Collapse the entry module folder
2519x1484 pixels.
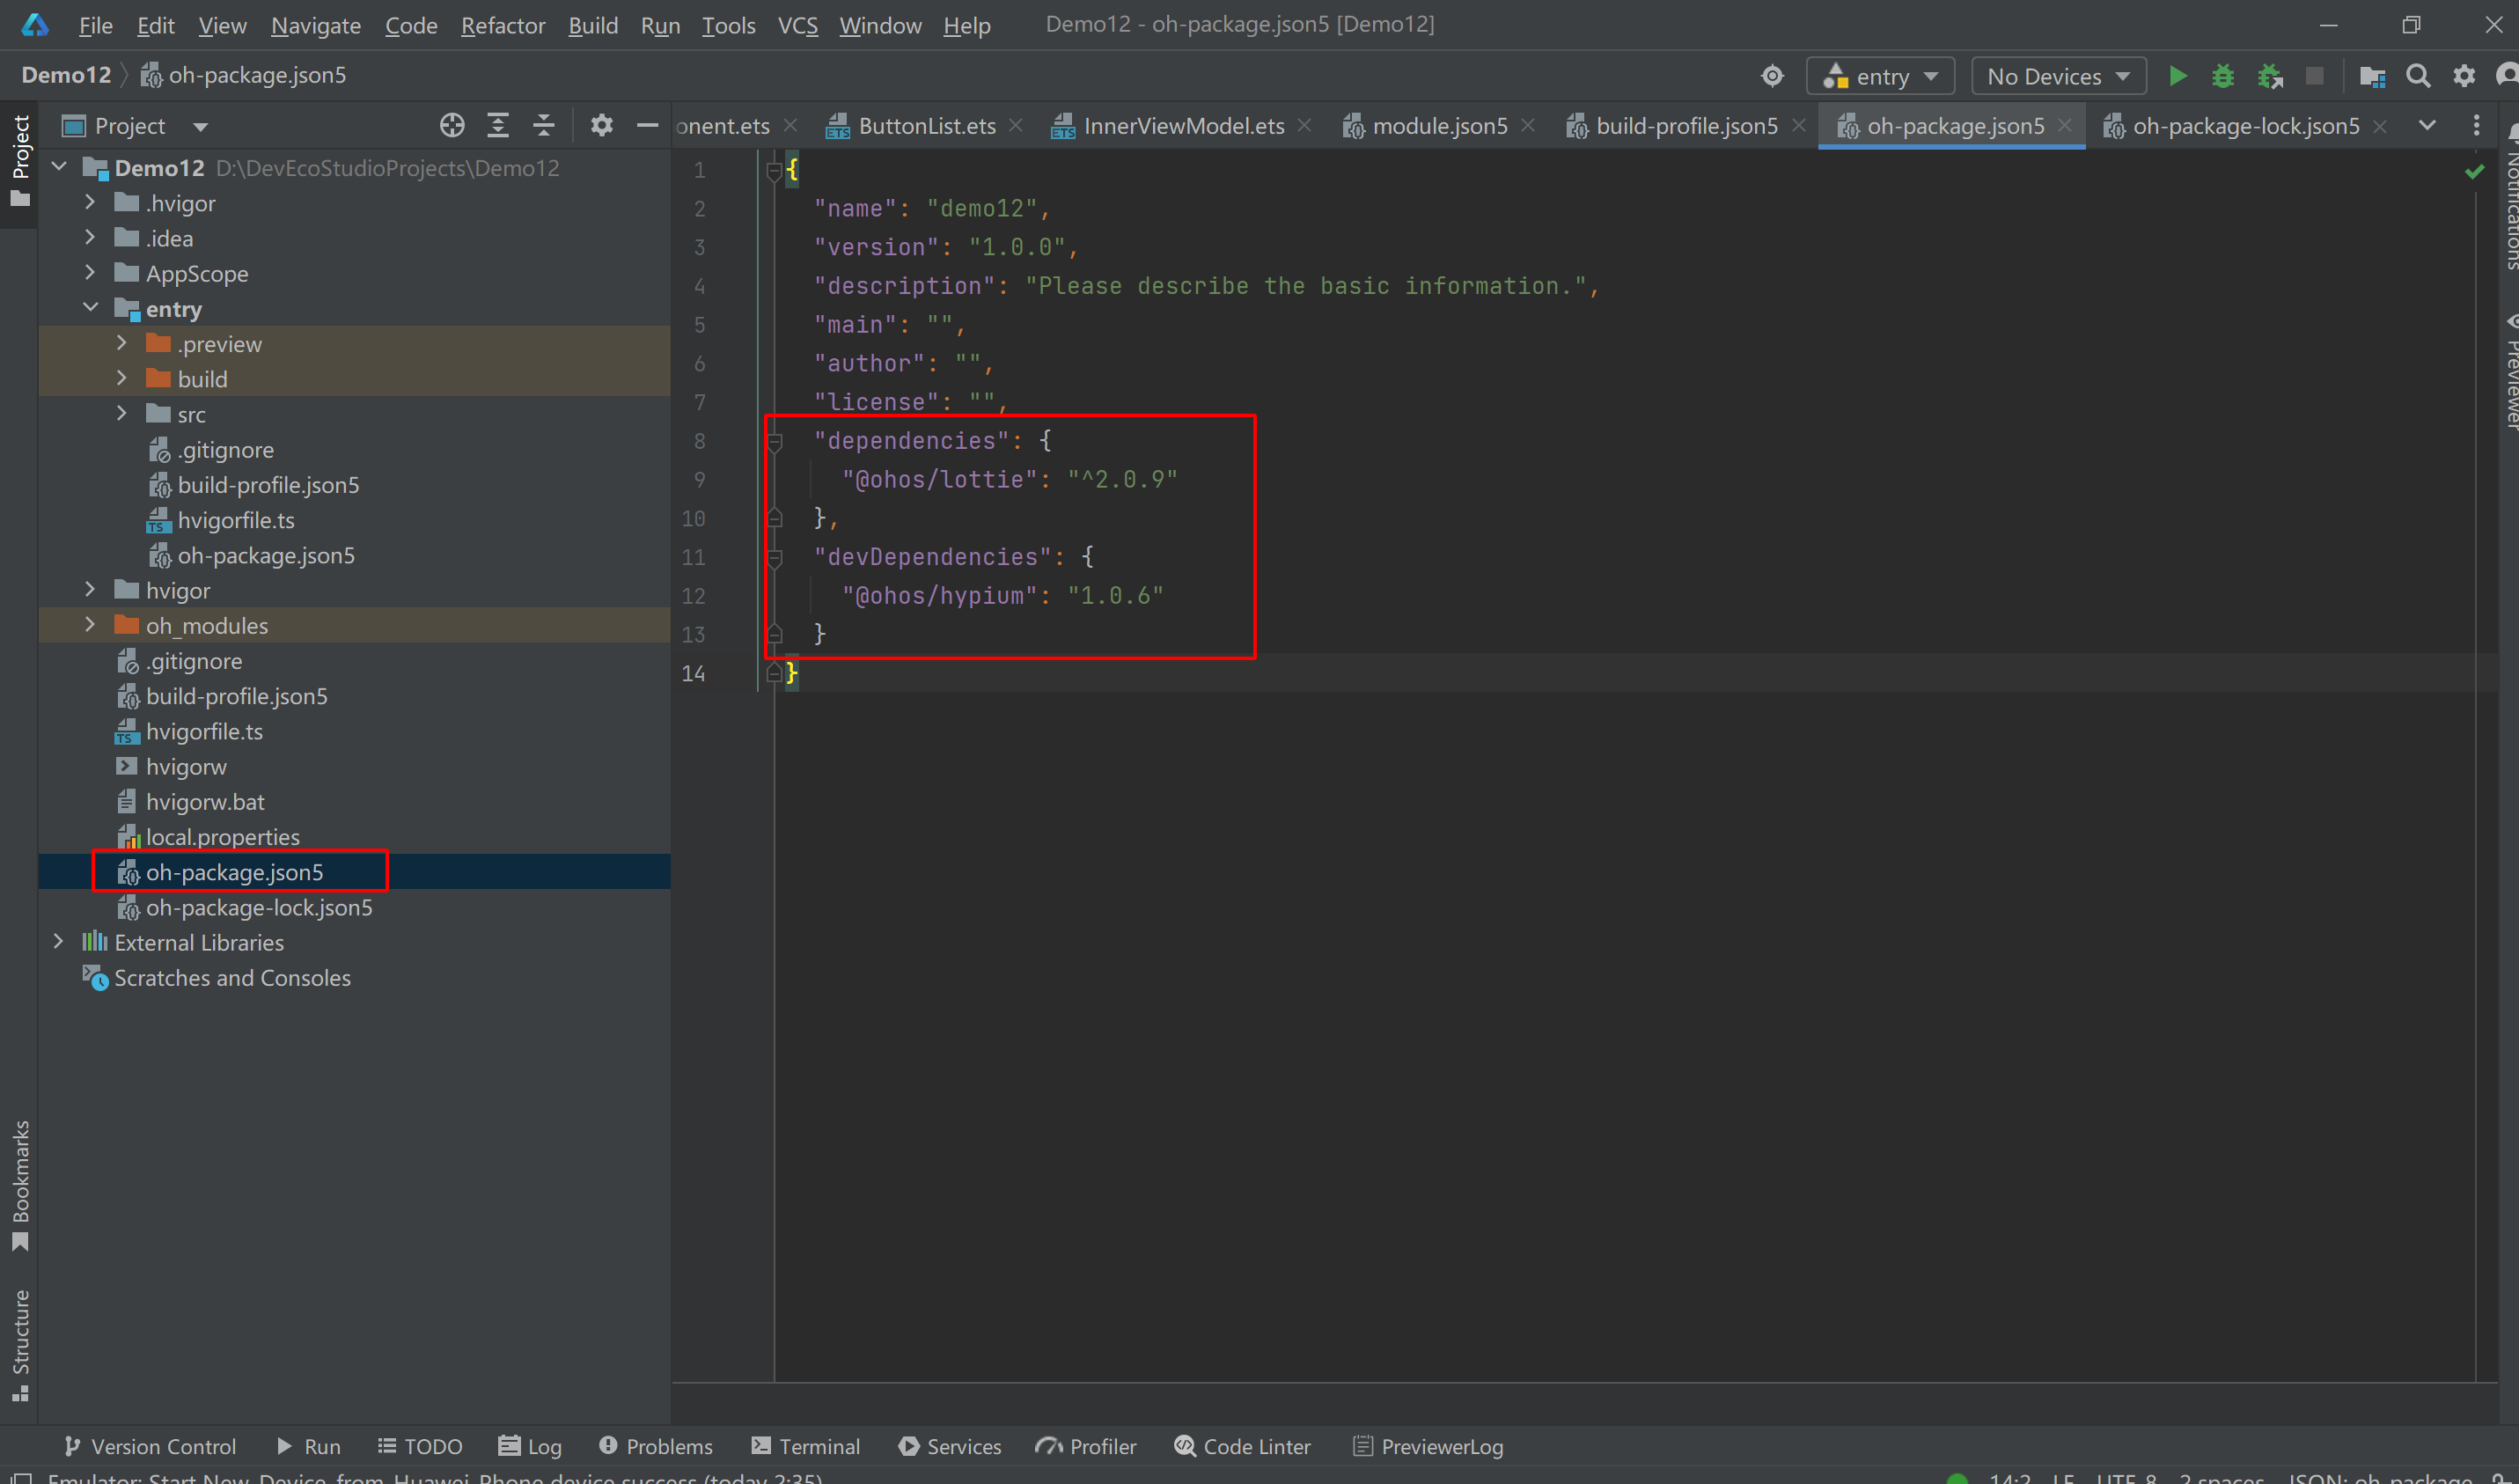point(90,308)
